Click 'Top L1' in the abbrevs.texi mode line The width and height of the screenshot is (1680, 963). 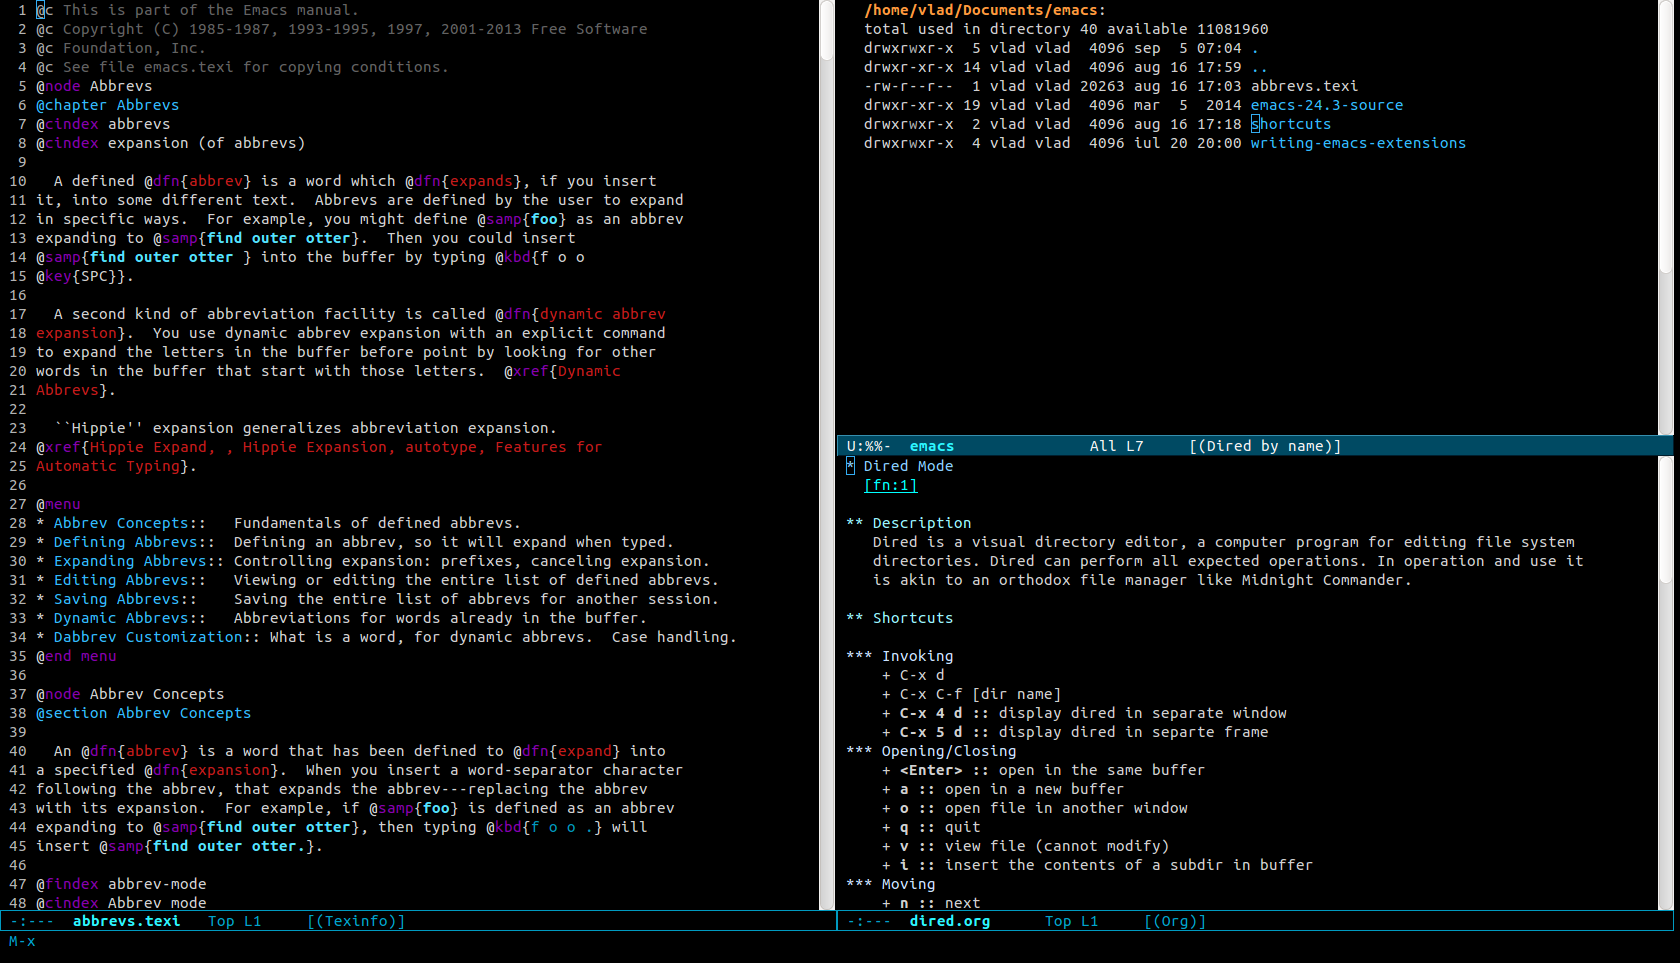click(235, 921)
